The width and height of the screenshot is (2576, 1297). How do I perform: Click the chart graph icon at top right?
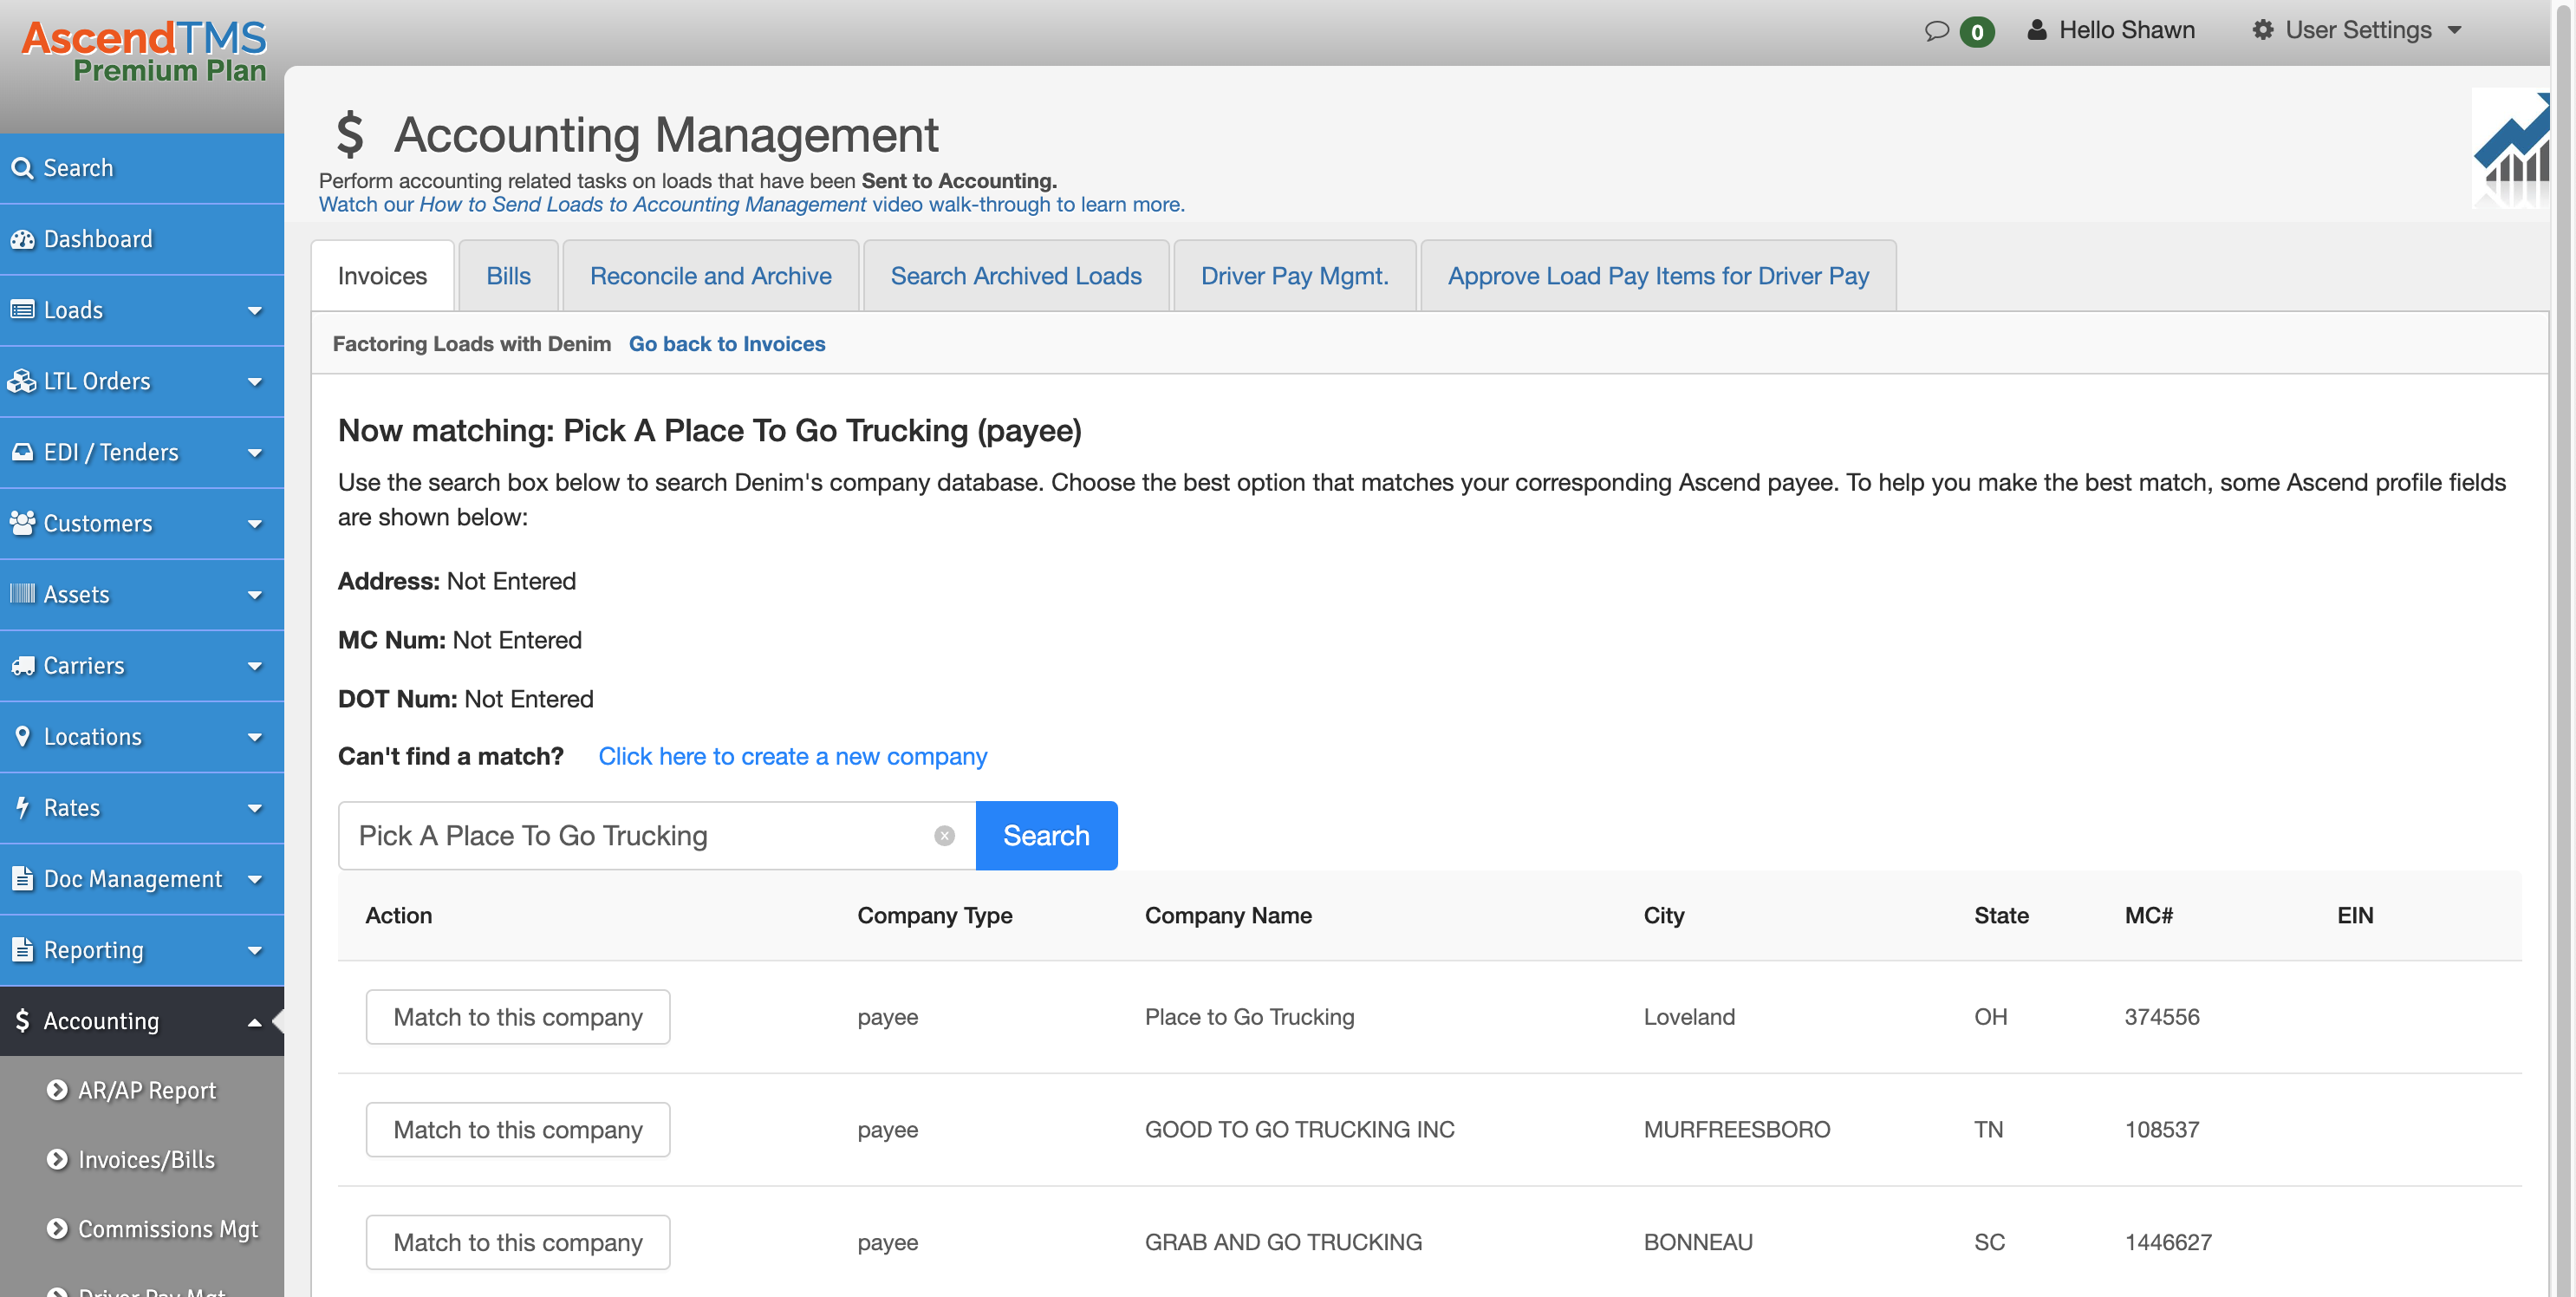(2510, 149)
